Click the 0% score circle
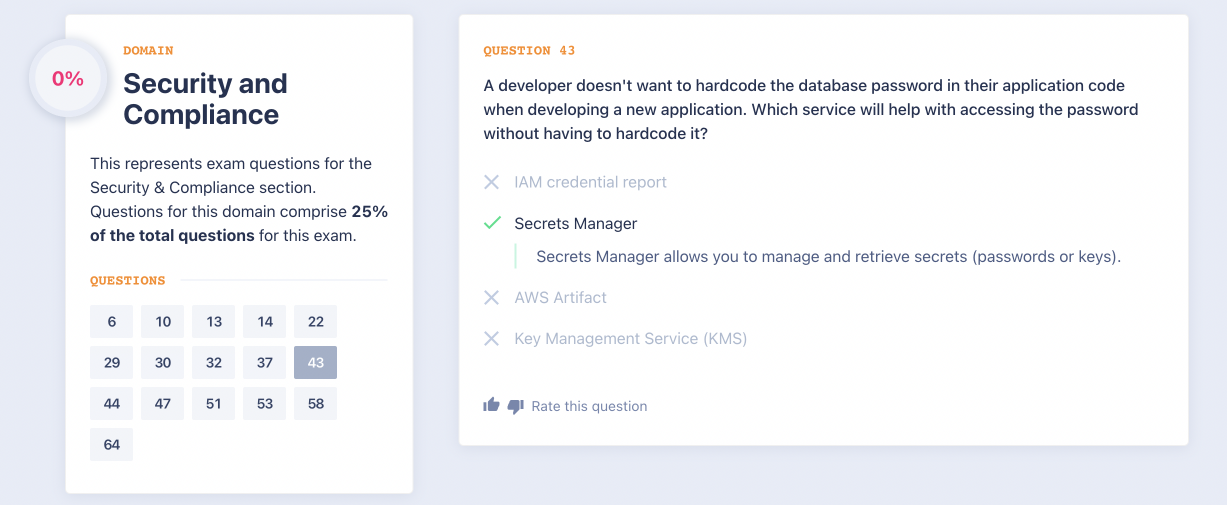Viewport: 1227px width, 505px height. tap(68, 78)
